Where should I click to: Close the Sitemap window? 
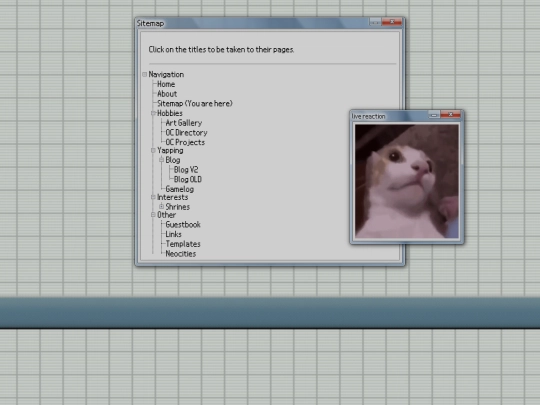(392, 22)
